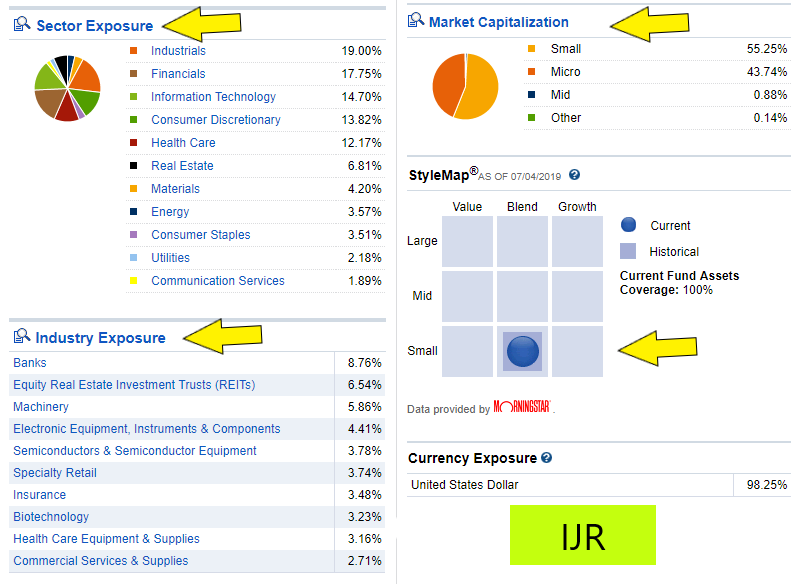Image resolution: width=799 pixels, height=584 pixels.
Task: Click the blue Current marker in StyleMap
Action: pyautogui.click(x=523, y=351)
